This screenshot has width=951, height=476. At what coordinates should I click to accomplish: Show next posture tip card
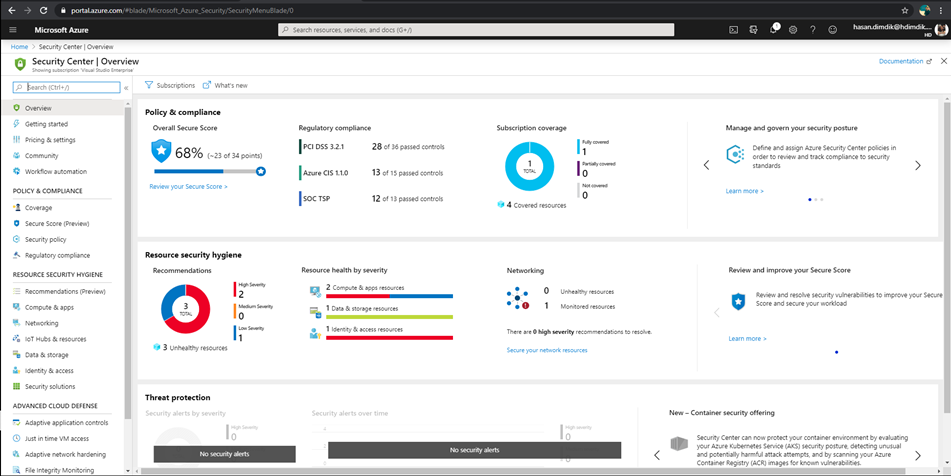918,165
